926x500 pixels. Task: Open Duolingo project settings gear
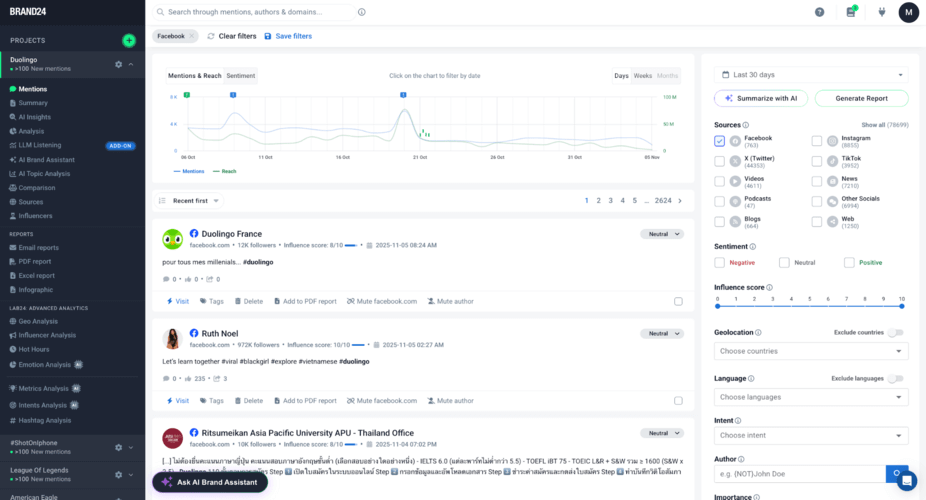click(x=119, y=64)
